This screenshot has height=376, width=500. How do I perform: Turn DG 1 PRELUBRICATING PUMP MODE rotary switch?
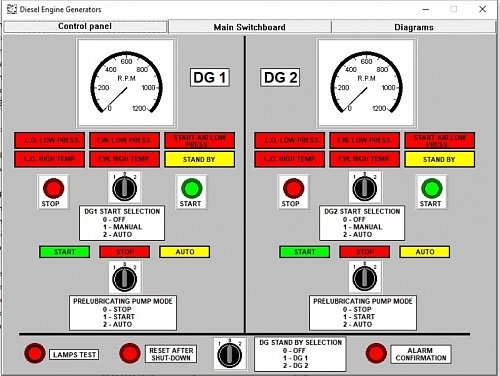coord(125,277)
